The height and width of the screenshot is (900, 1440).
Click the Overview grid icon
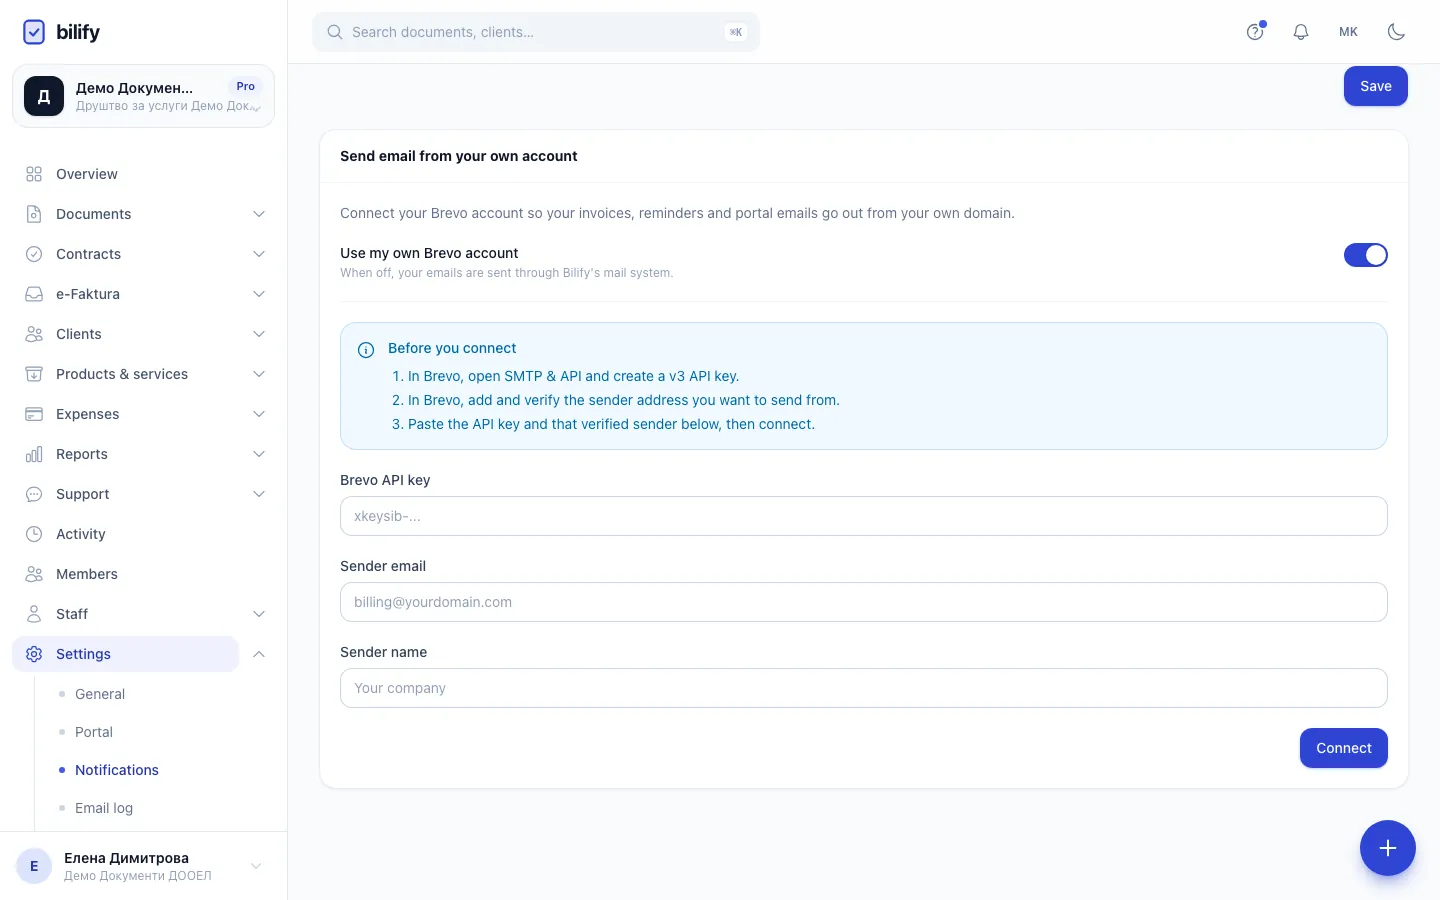pos(34,174)
